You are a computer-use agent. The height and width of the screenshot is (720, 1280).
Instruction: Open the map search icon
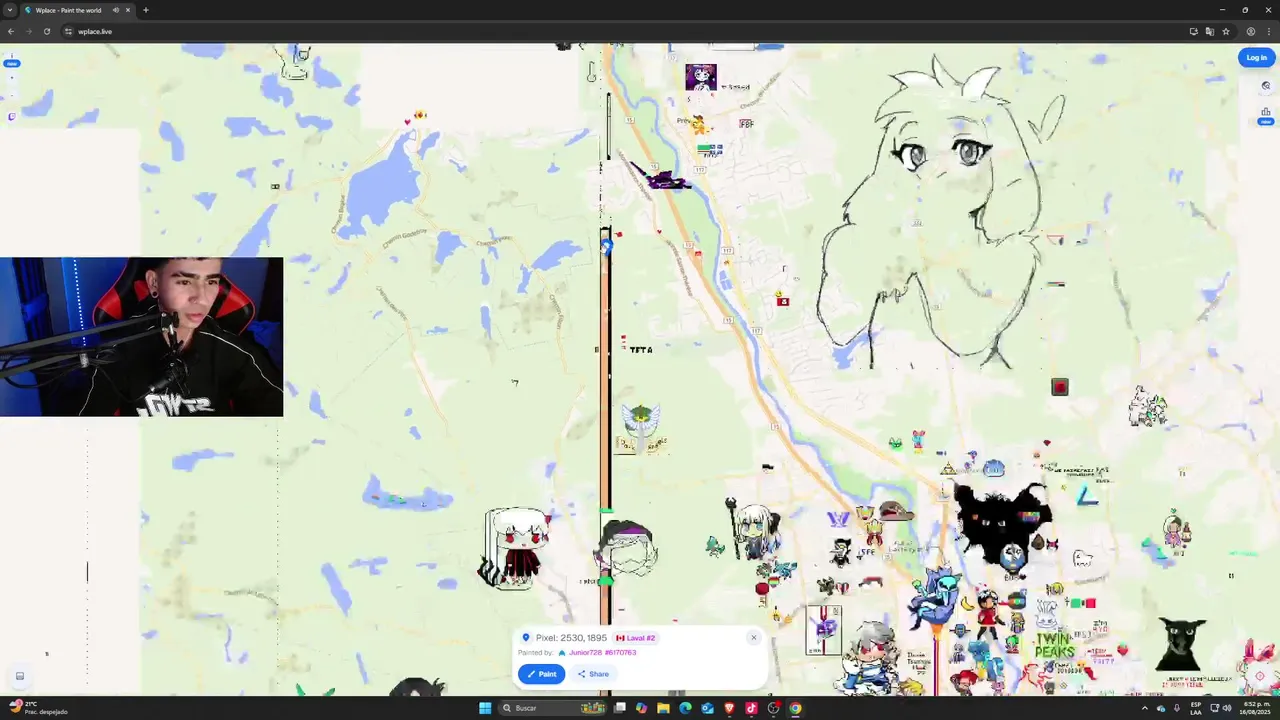tap(1266, 86)
